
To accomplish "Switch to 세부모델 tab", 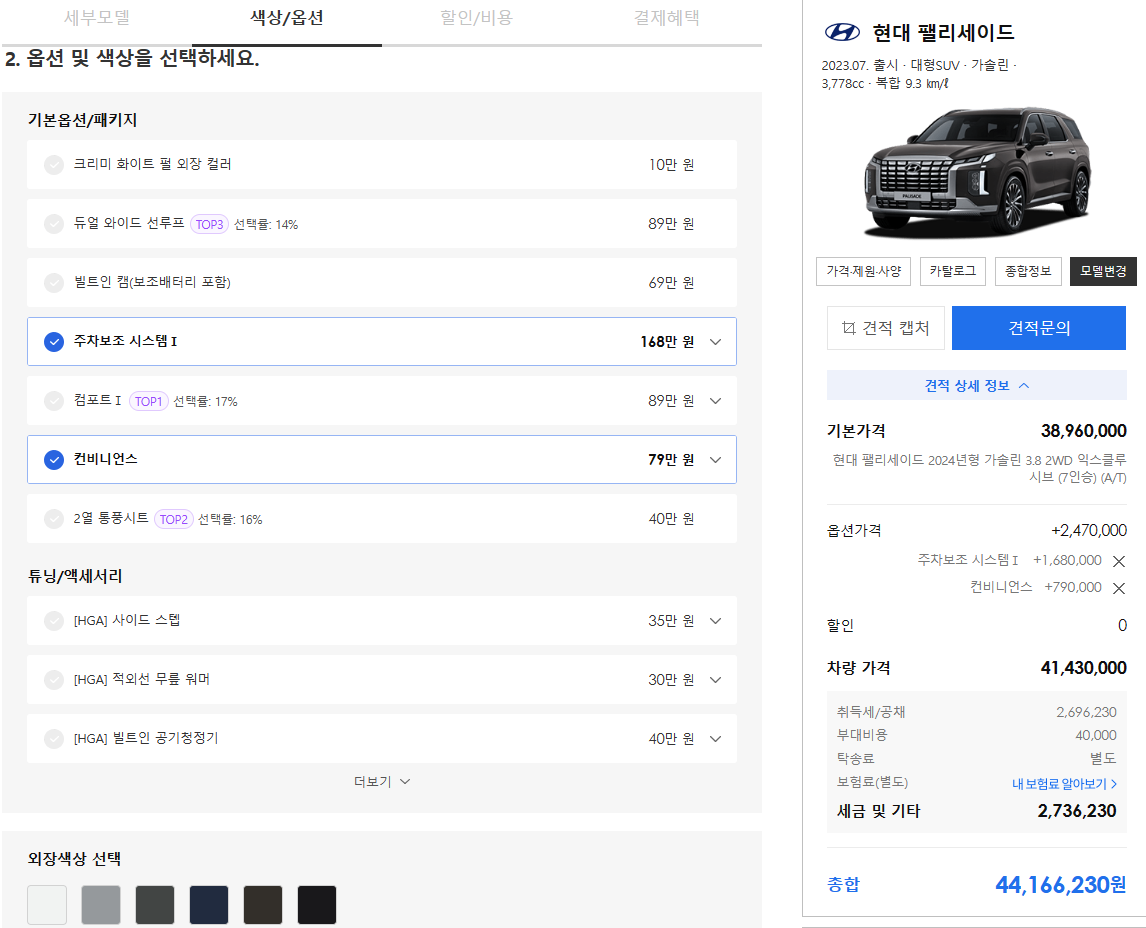I will 96,18.
